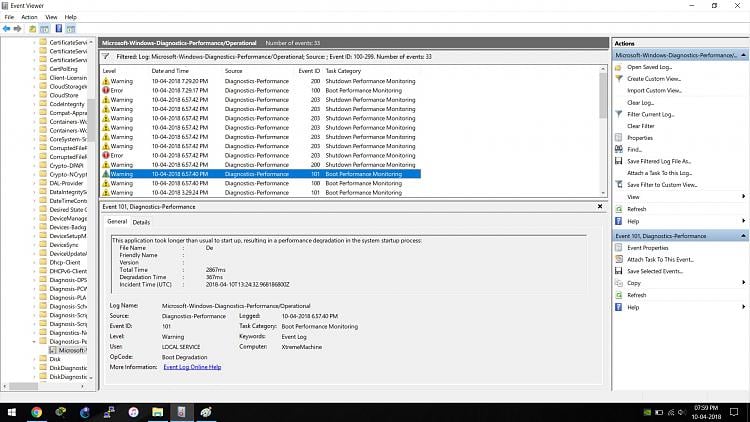Screen dimensions: 750x422
Task: Click Save Filtered Log File As
Action: (659, 161)
